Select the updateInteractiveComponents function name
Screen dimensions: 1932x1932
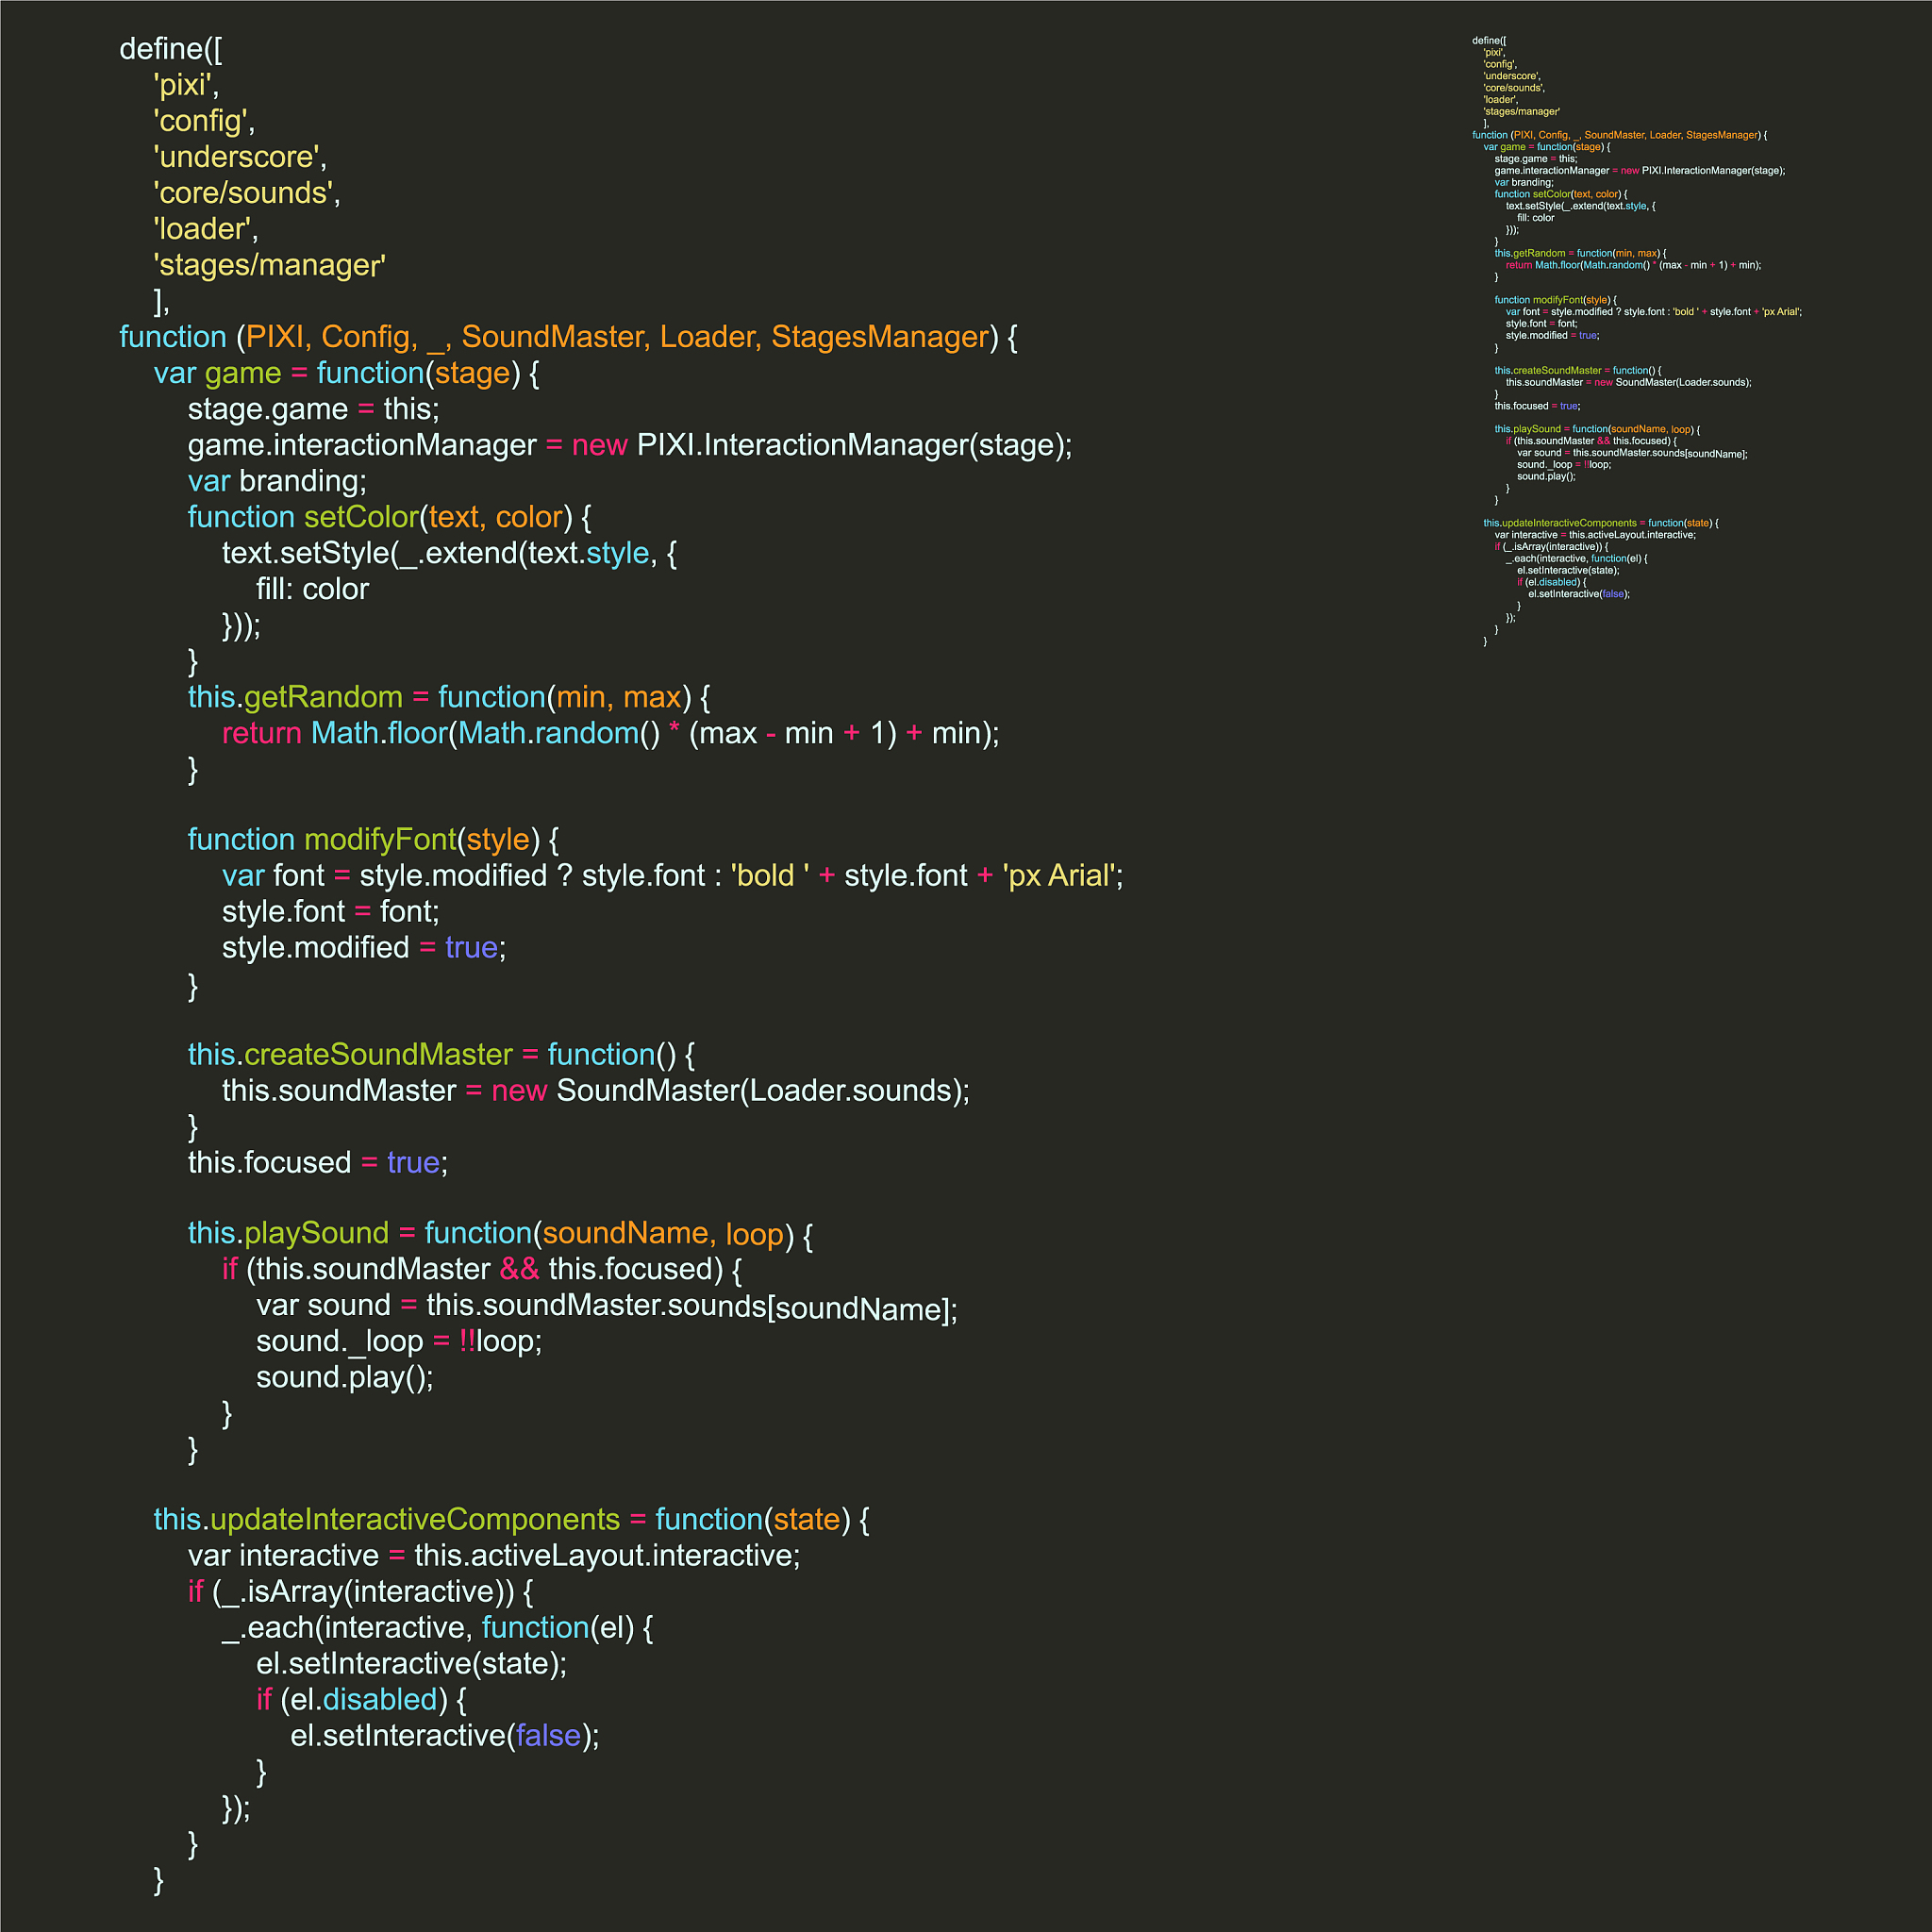413,1518
